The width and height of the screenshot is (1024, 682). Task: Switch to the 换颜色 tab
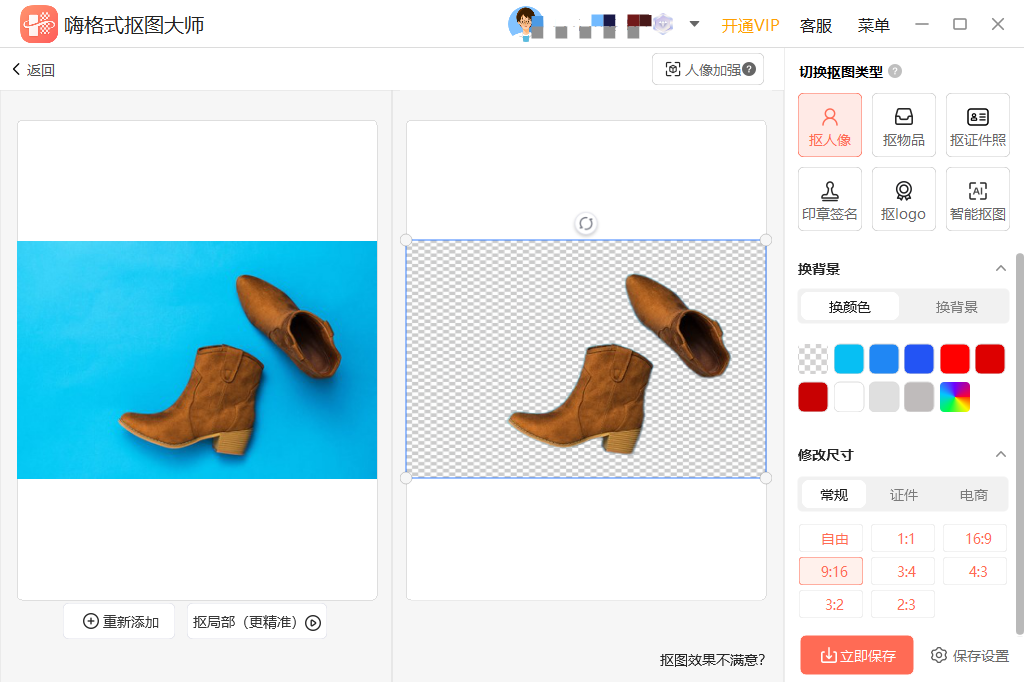(850, 307)
